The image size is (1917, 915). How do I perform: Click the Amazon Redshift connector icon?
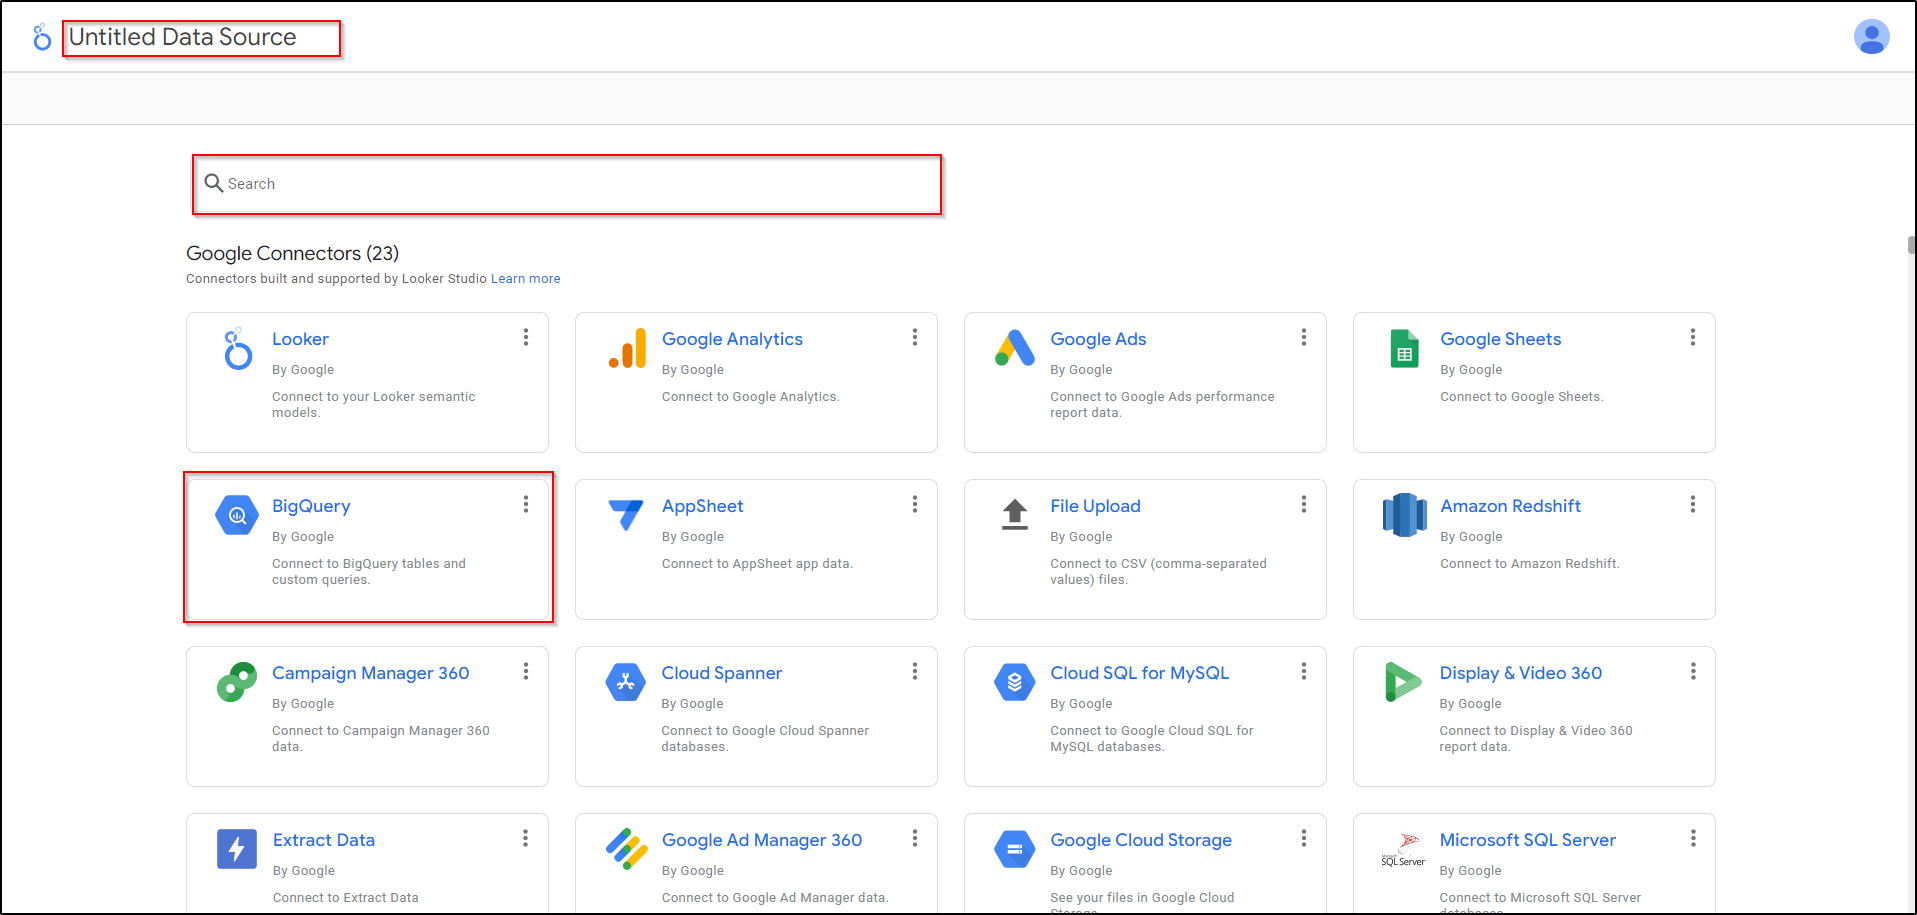pos(1404,515)
